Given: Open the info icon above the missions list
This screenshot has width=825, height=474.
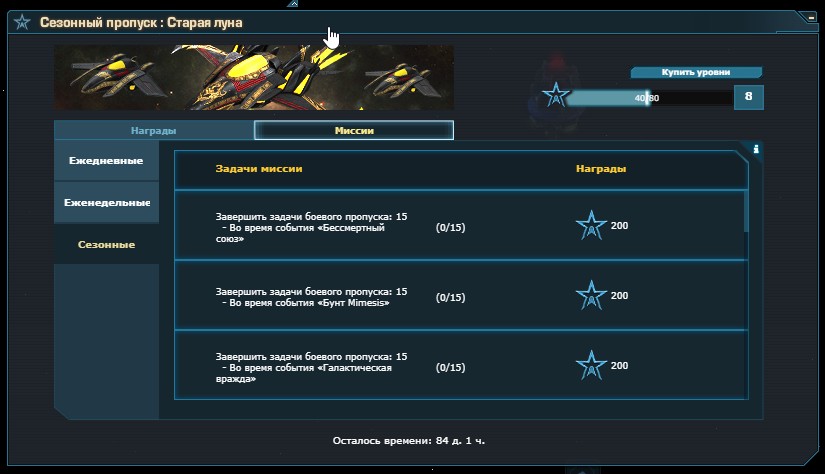Looking at the screenshot, I should point(756,149).
